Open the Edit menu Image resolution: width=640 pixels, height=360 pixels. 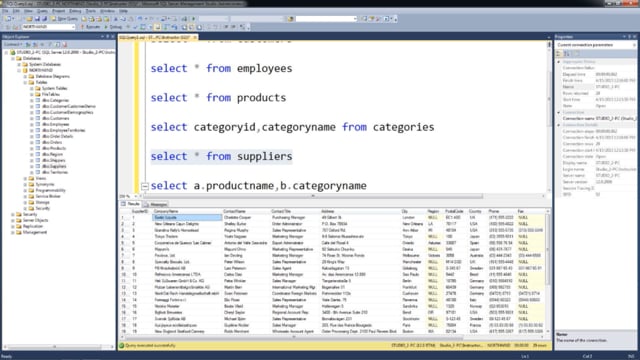pyautogui.click(x=16, y=11)
